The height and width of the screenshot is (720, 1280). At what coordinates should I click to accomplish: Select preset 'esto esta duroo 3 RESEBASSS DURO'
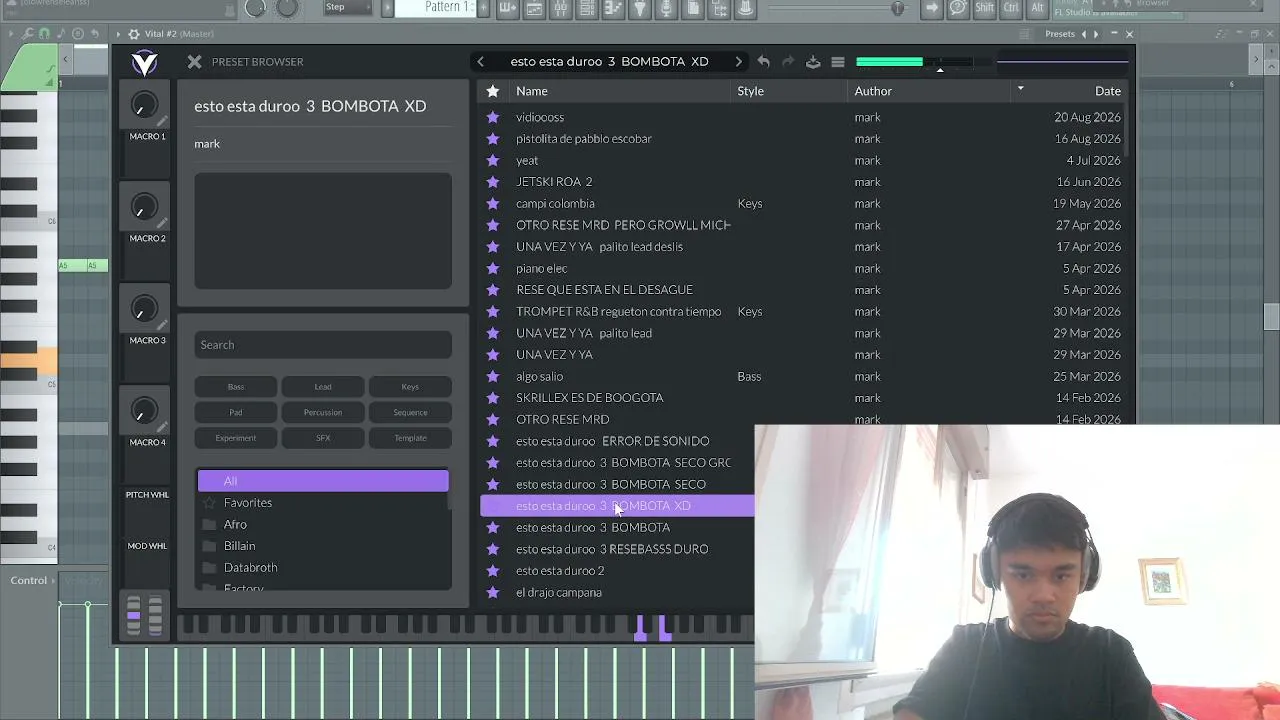click(612, 549)
